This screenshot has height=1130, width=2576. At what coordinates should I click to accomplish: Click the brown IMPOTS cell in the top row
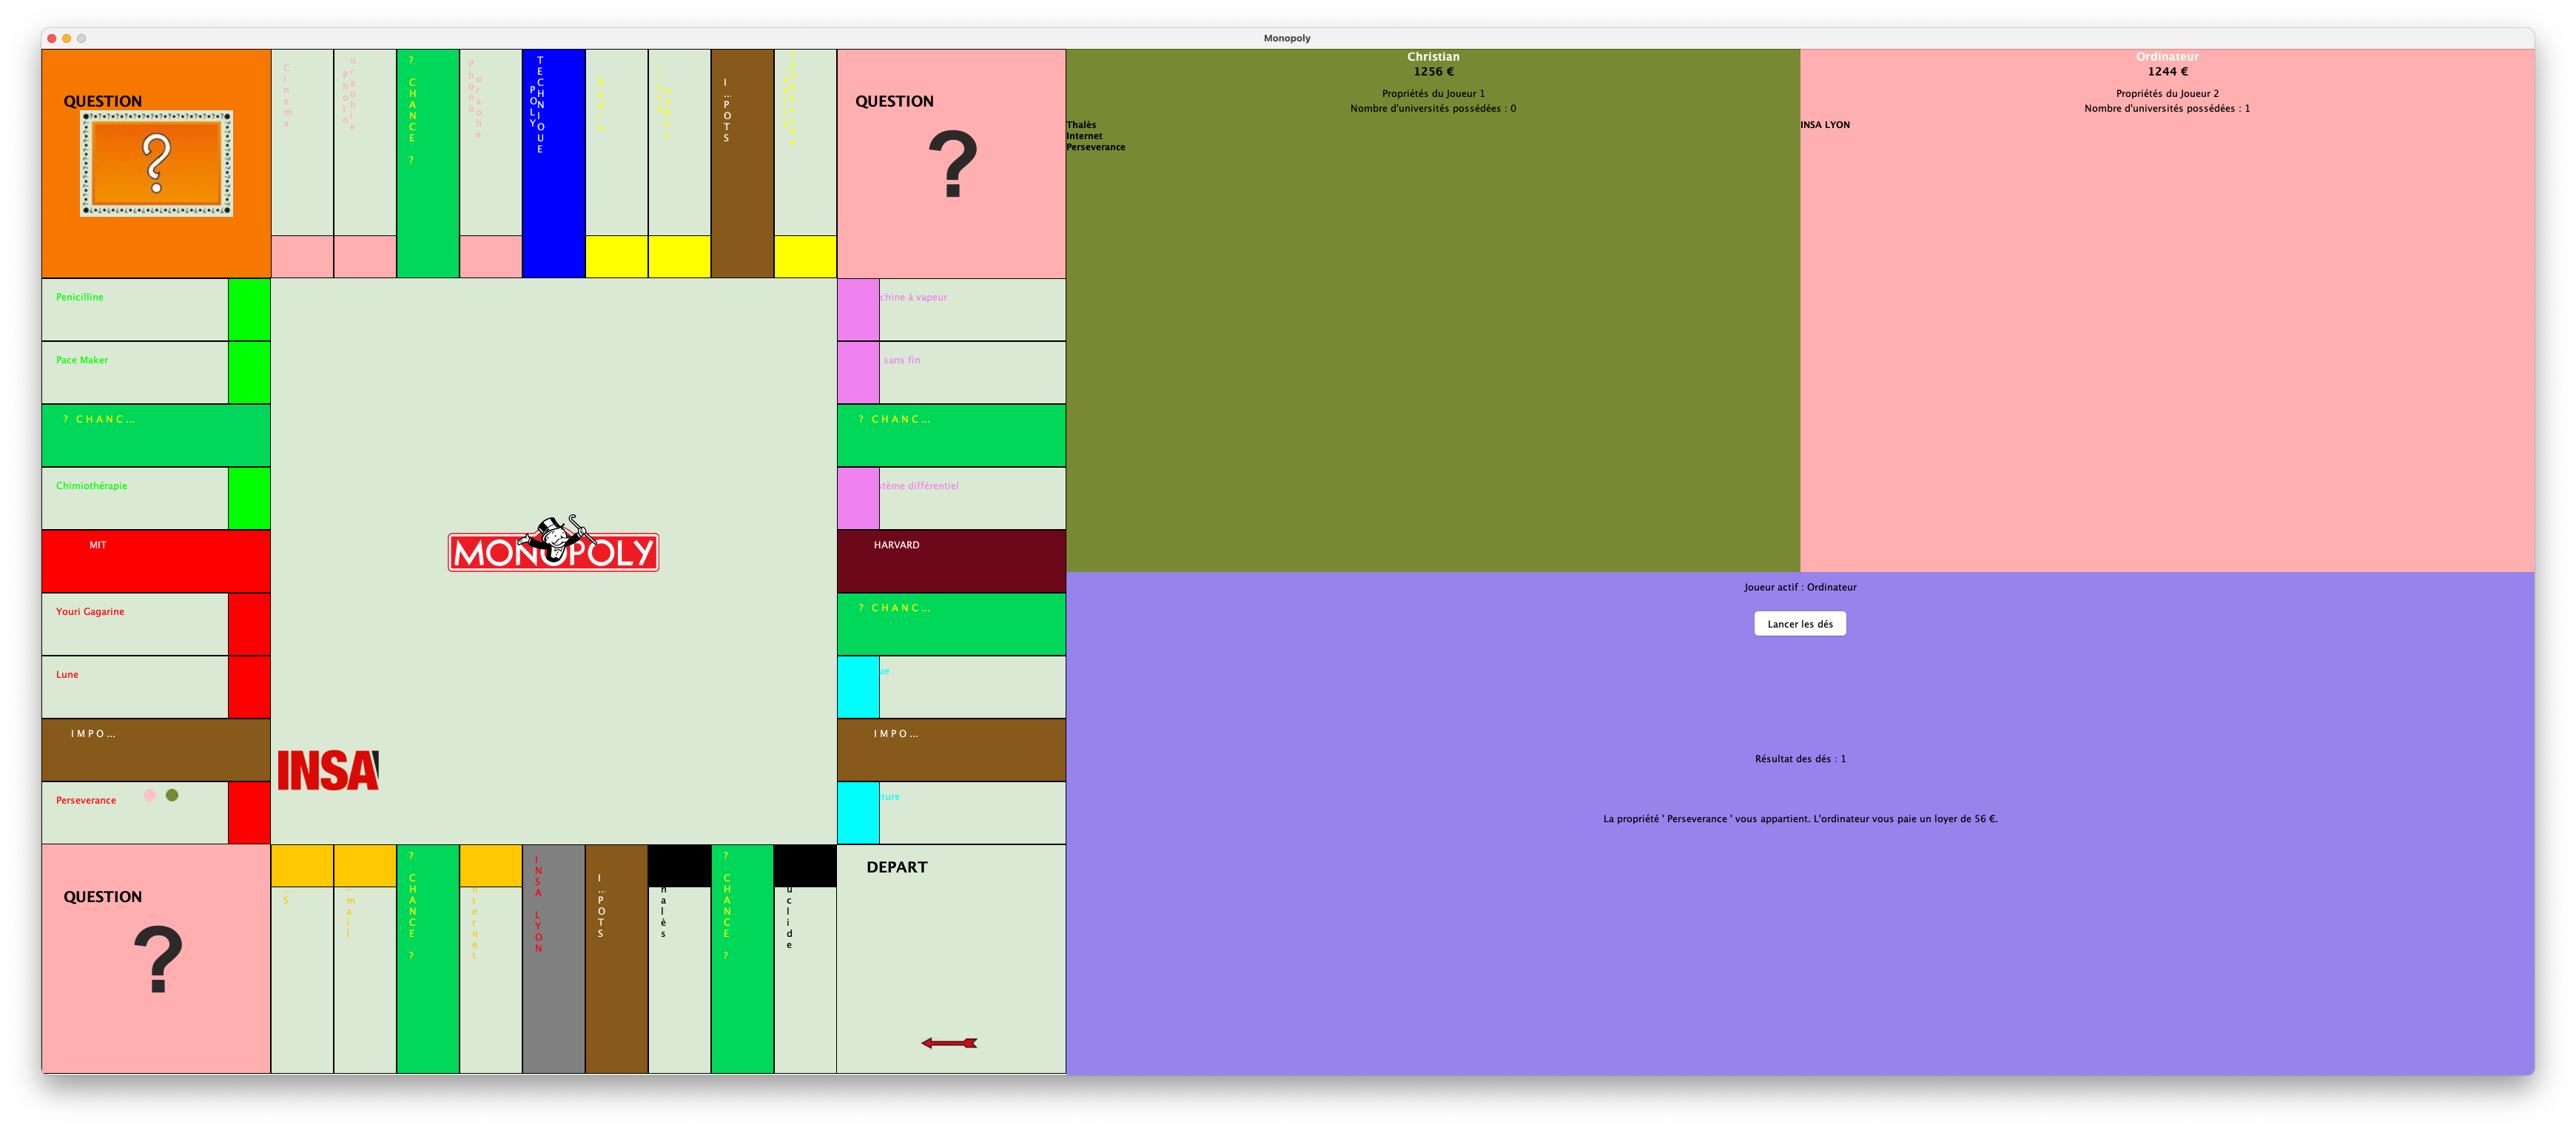[x=742, y=163]
